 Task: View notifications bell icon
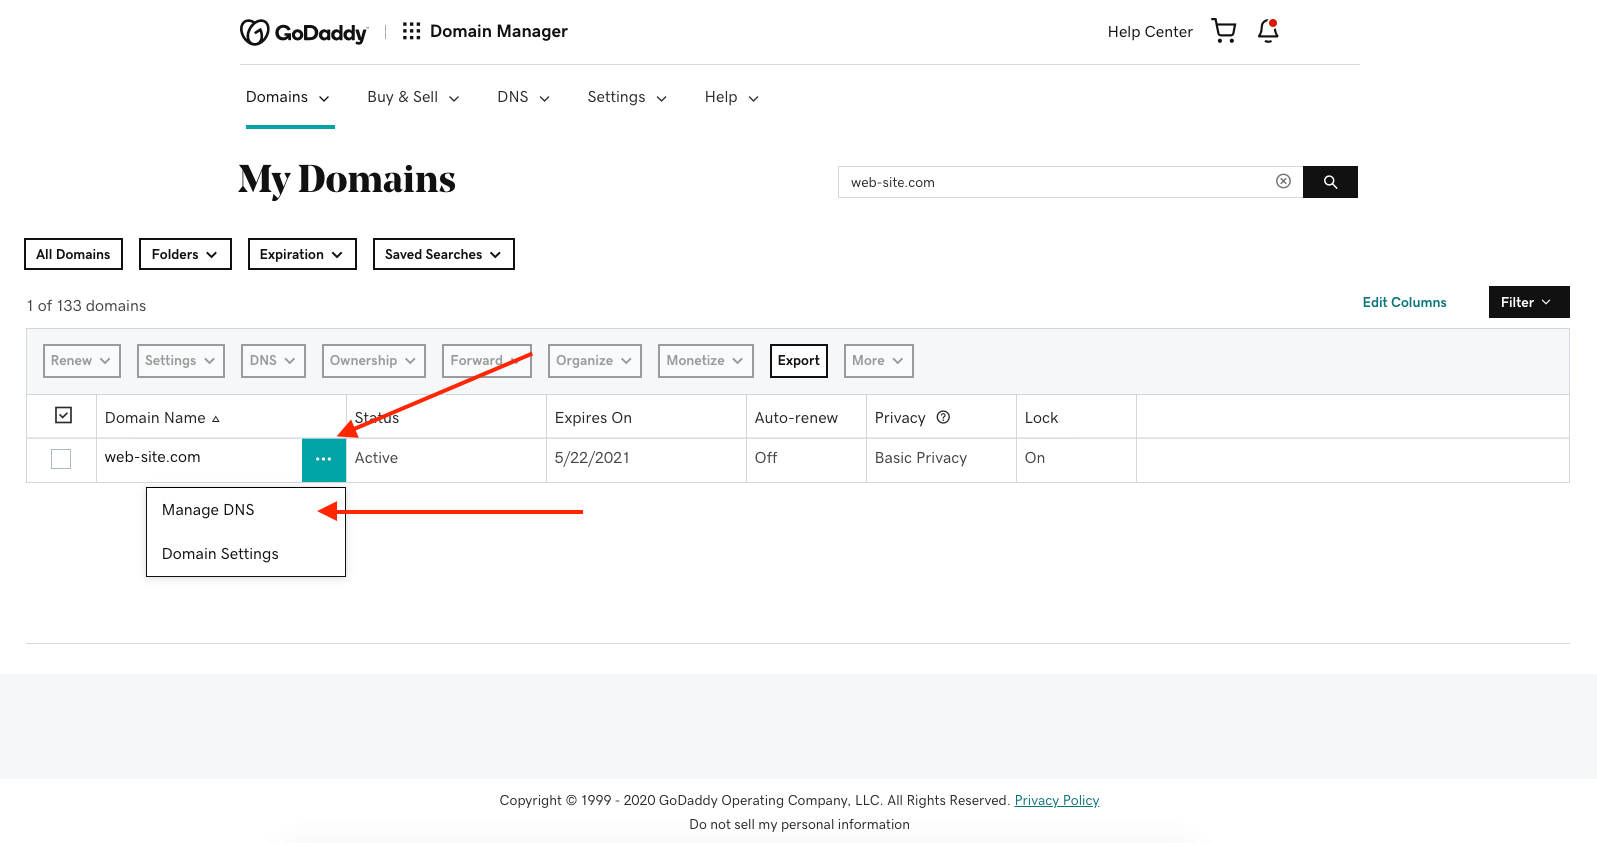pyautogui.click(x=1268, y=31)
